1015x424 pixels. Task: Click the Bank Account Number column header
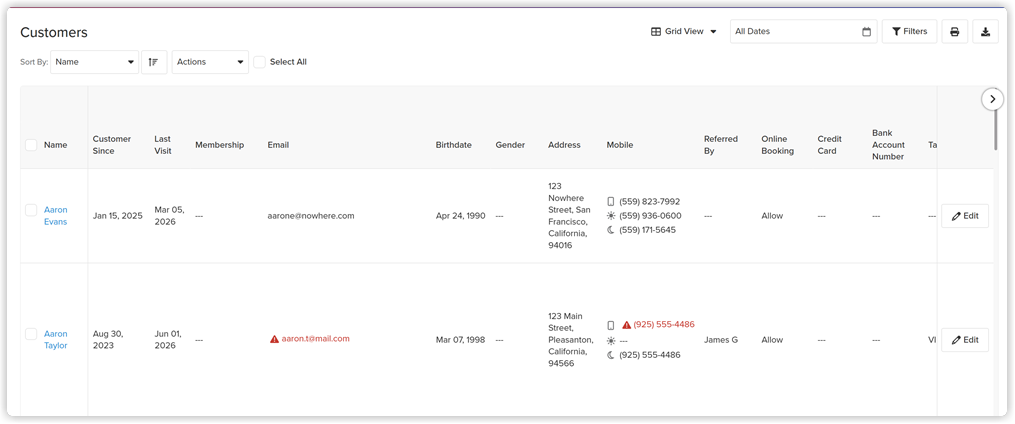888,145
